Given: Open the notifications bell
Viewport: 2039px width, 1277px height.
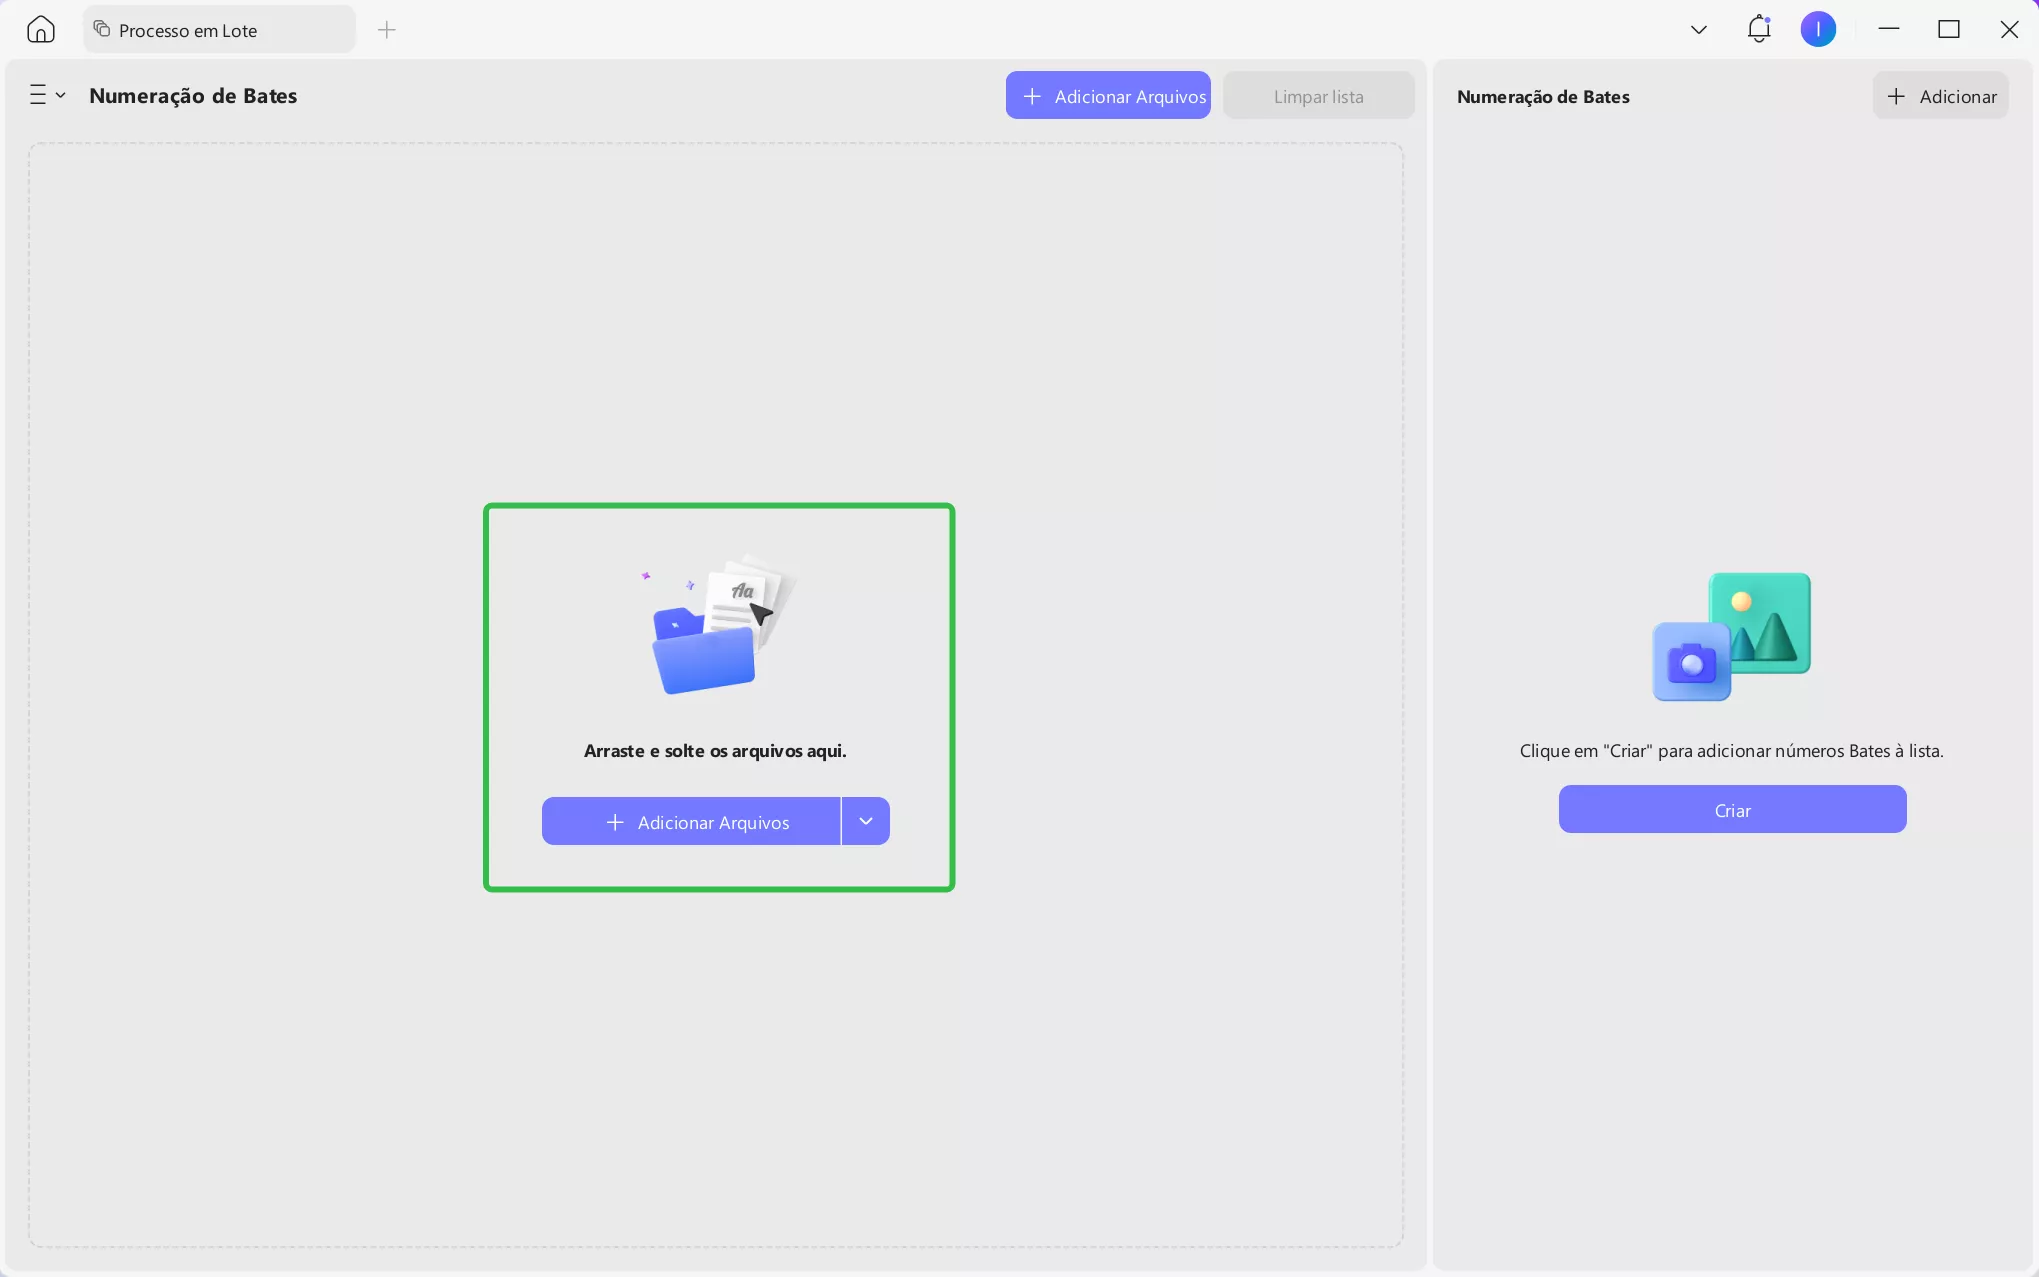Looking at the screenshot, I should pyautogui.click(x=1759, y=29).
